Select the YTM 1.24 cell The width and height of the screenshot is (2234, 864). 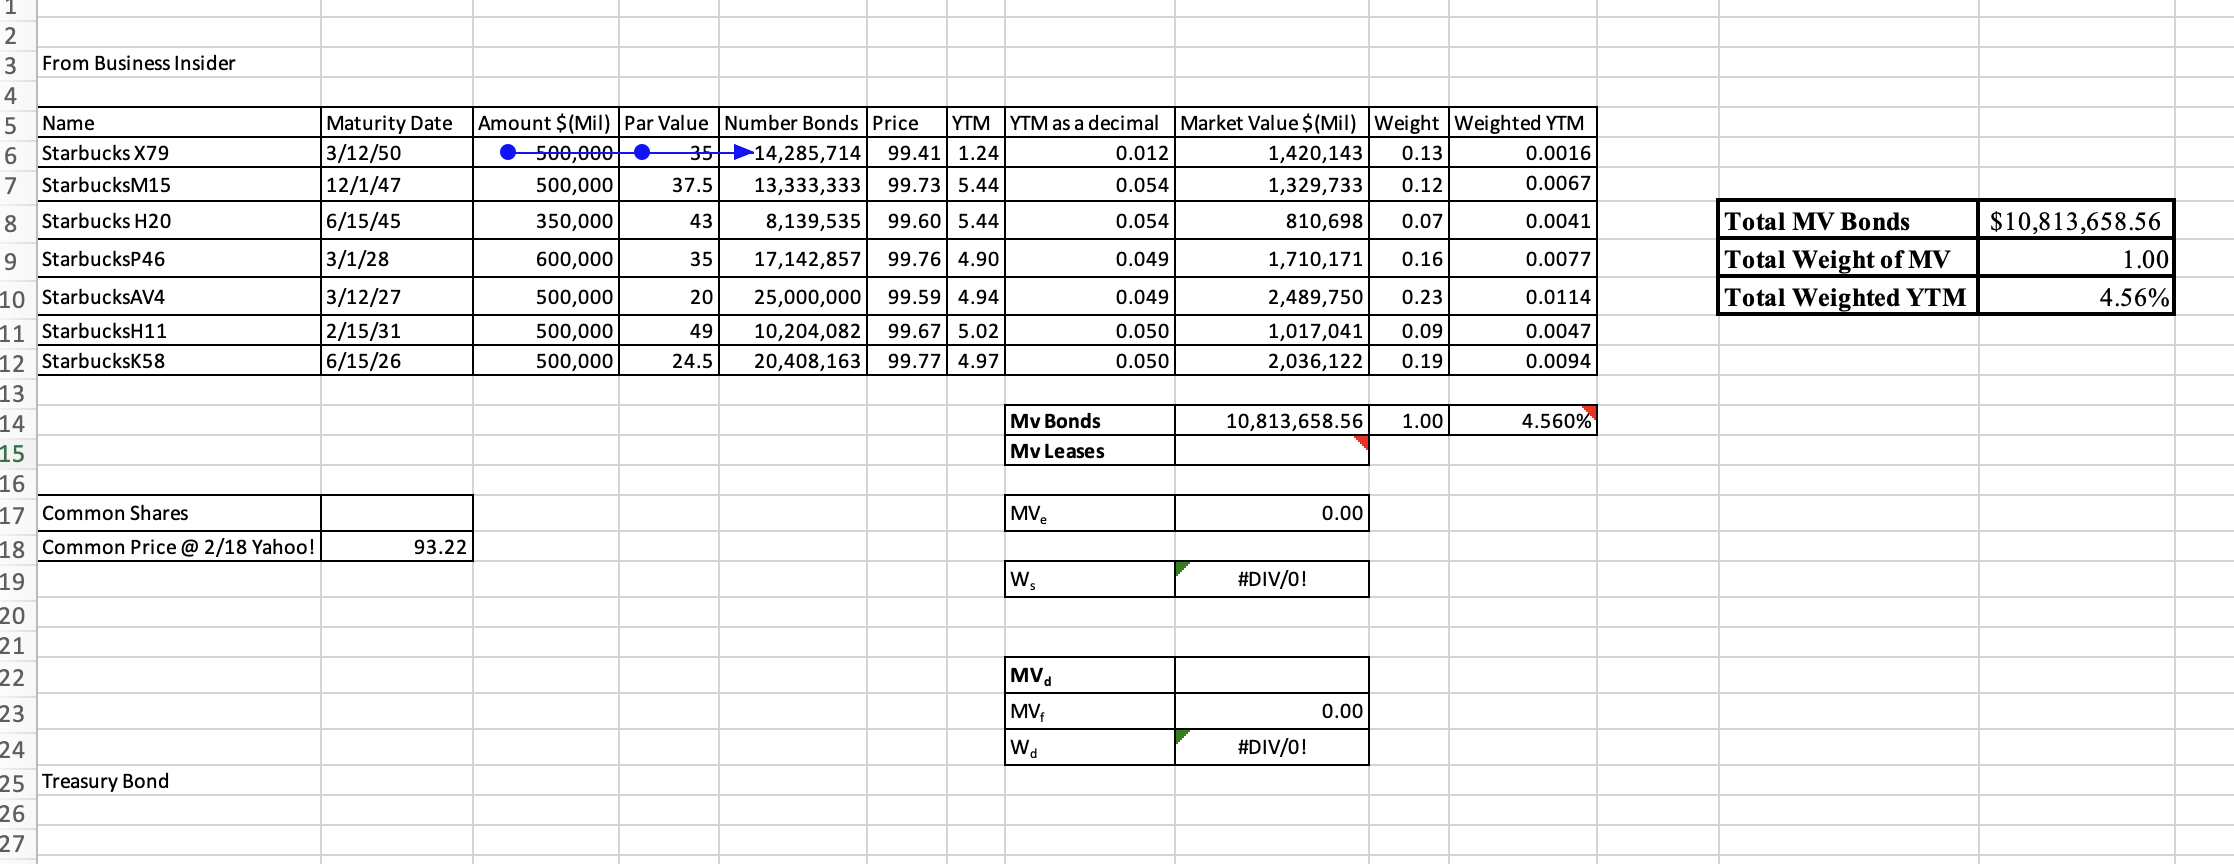pos(975,153)
